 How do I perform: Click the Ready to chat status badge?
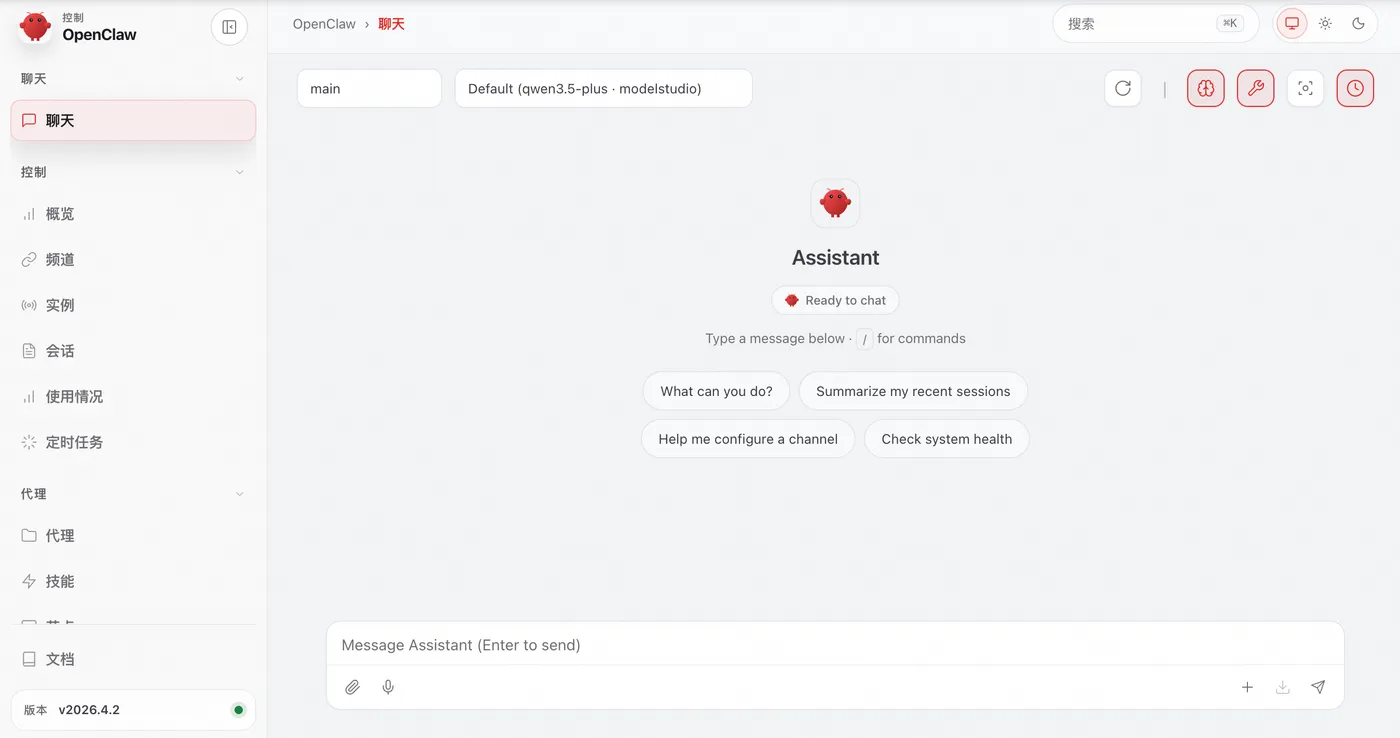[x=835, y=300]
